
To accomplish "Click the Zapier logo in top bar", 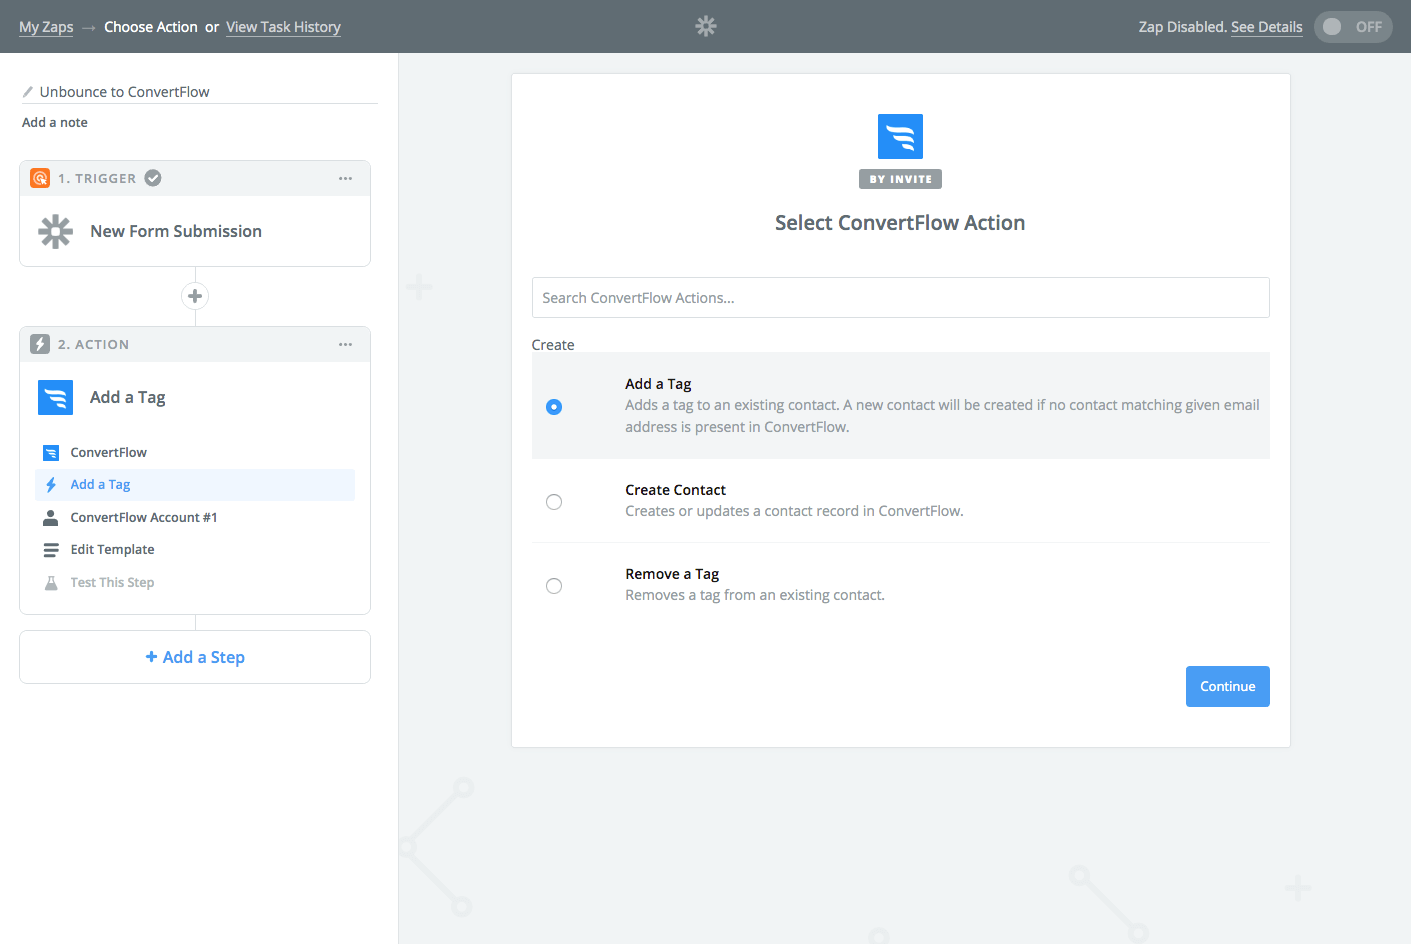I will [706, 26].
